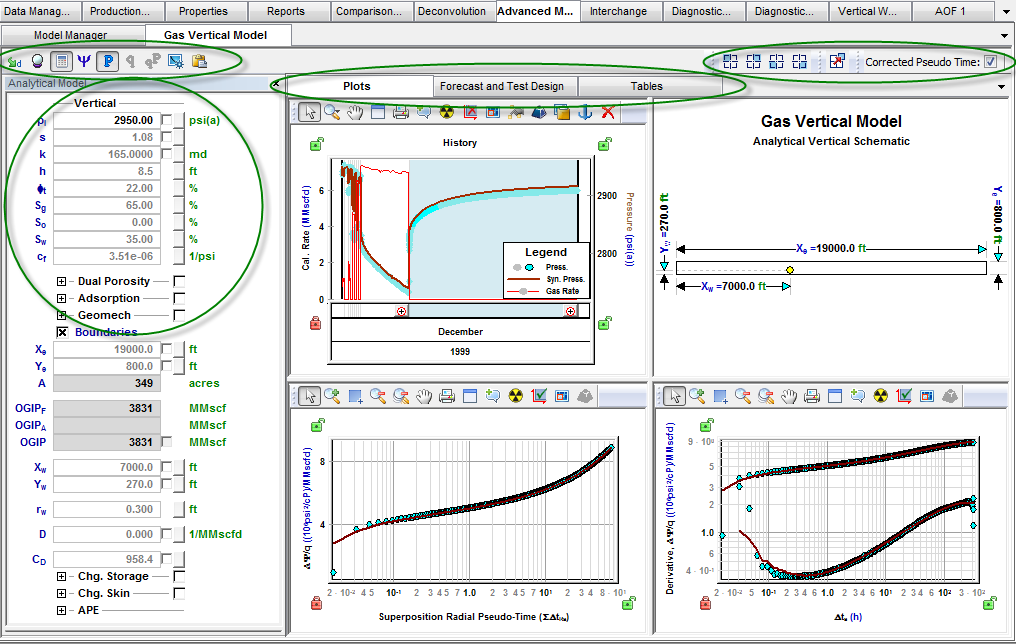Viewport: 1016px width, 644px height.
Task: Expand the Chg. Skin section
Action: 62,593
